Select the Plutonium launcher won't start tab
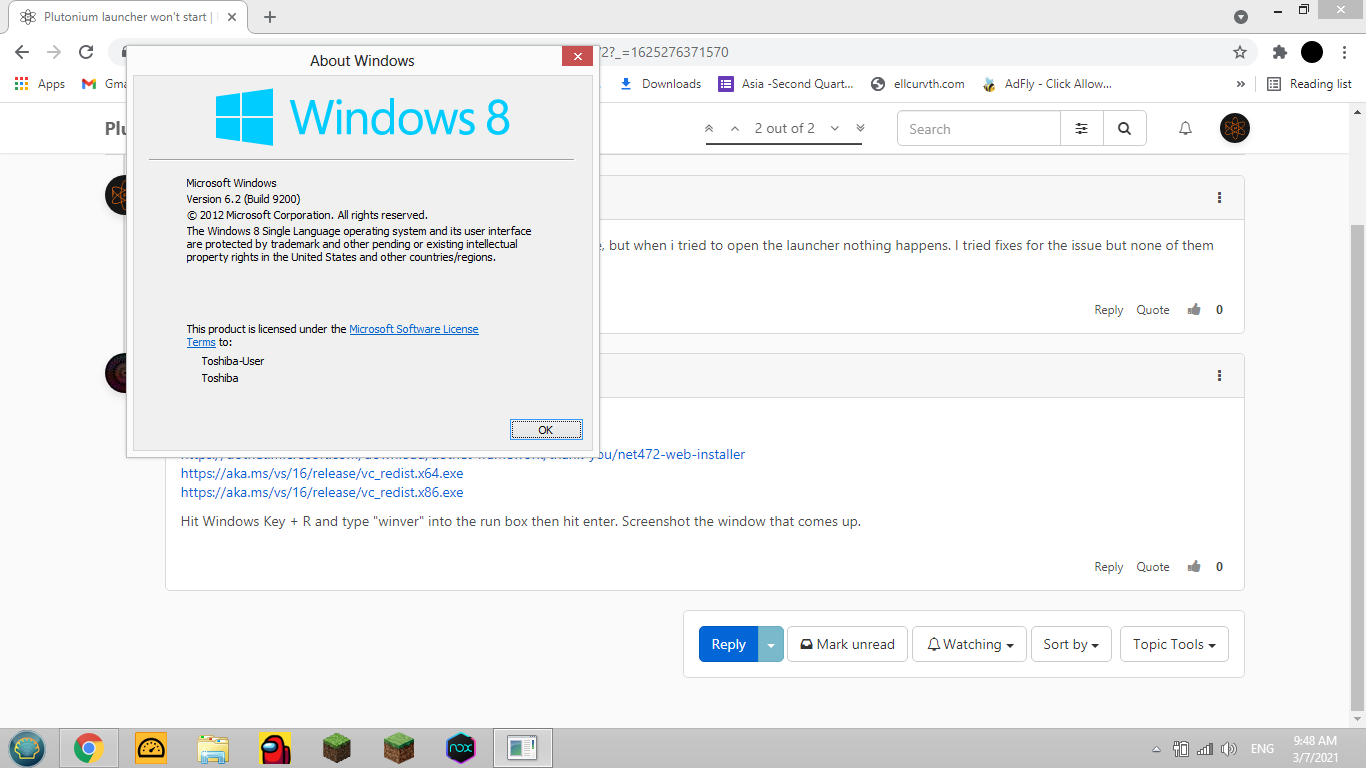1366x768 pixels. coord(126,17)
